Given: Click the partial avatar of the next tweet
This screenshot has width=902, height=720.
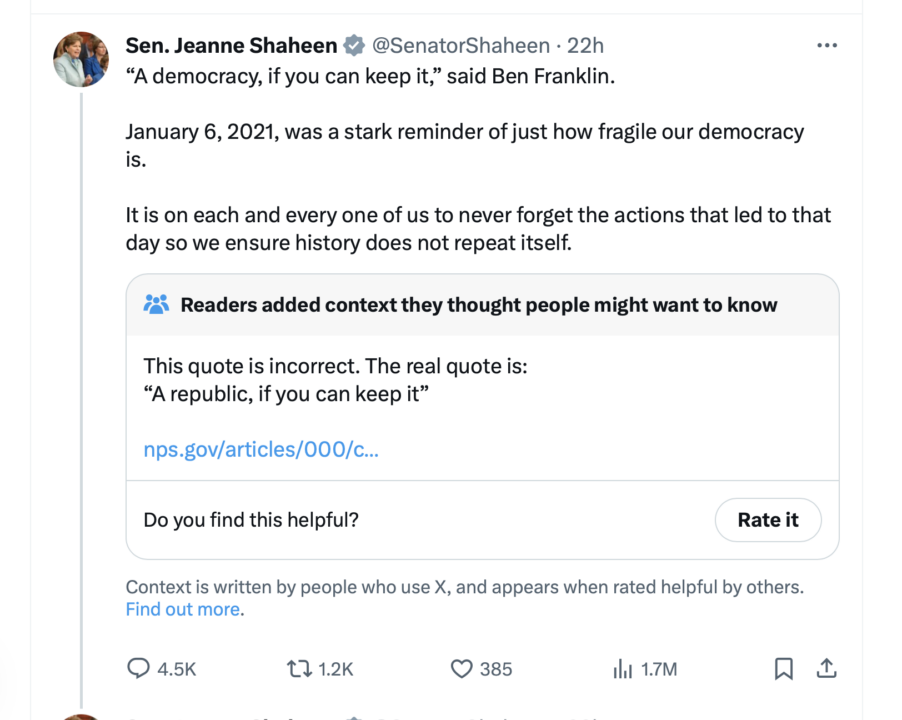Looking at the screenshot, I should pyautogui.click(x=81, y=714).
